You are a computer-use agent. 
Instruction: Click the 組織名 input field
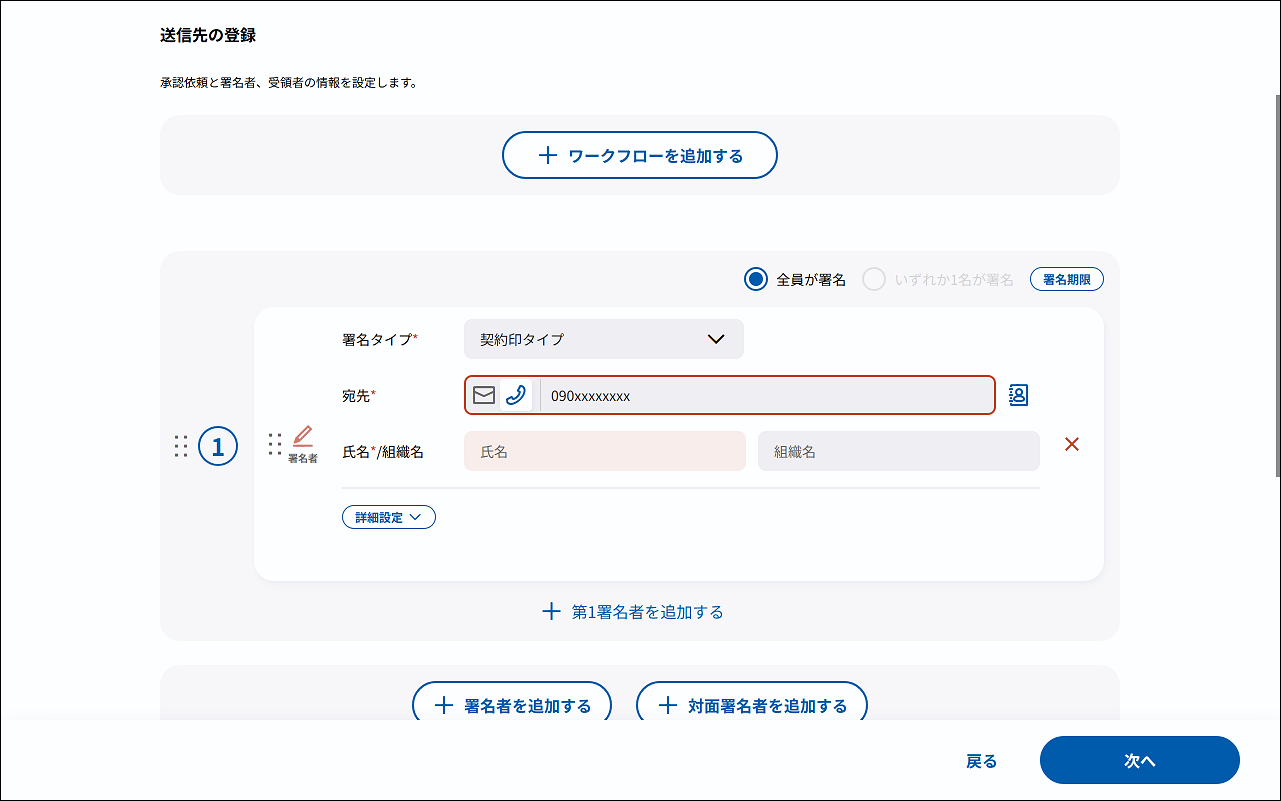tap(898, 451)
